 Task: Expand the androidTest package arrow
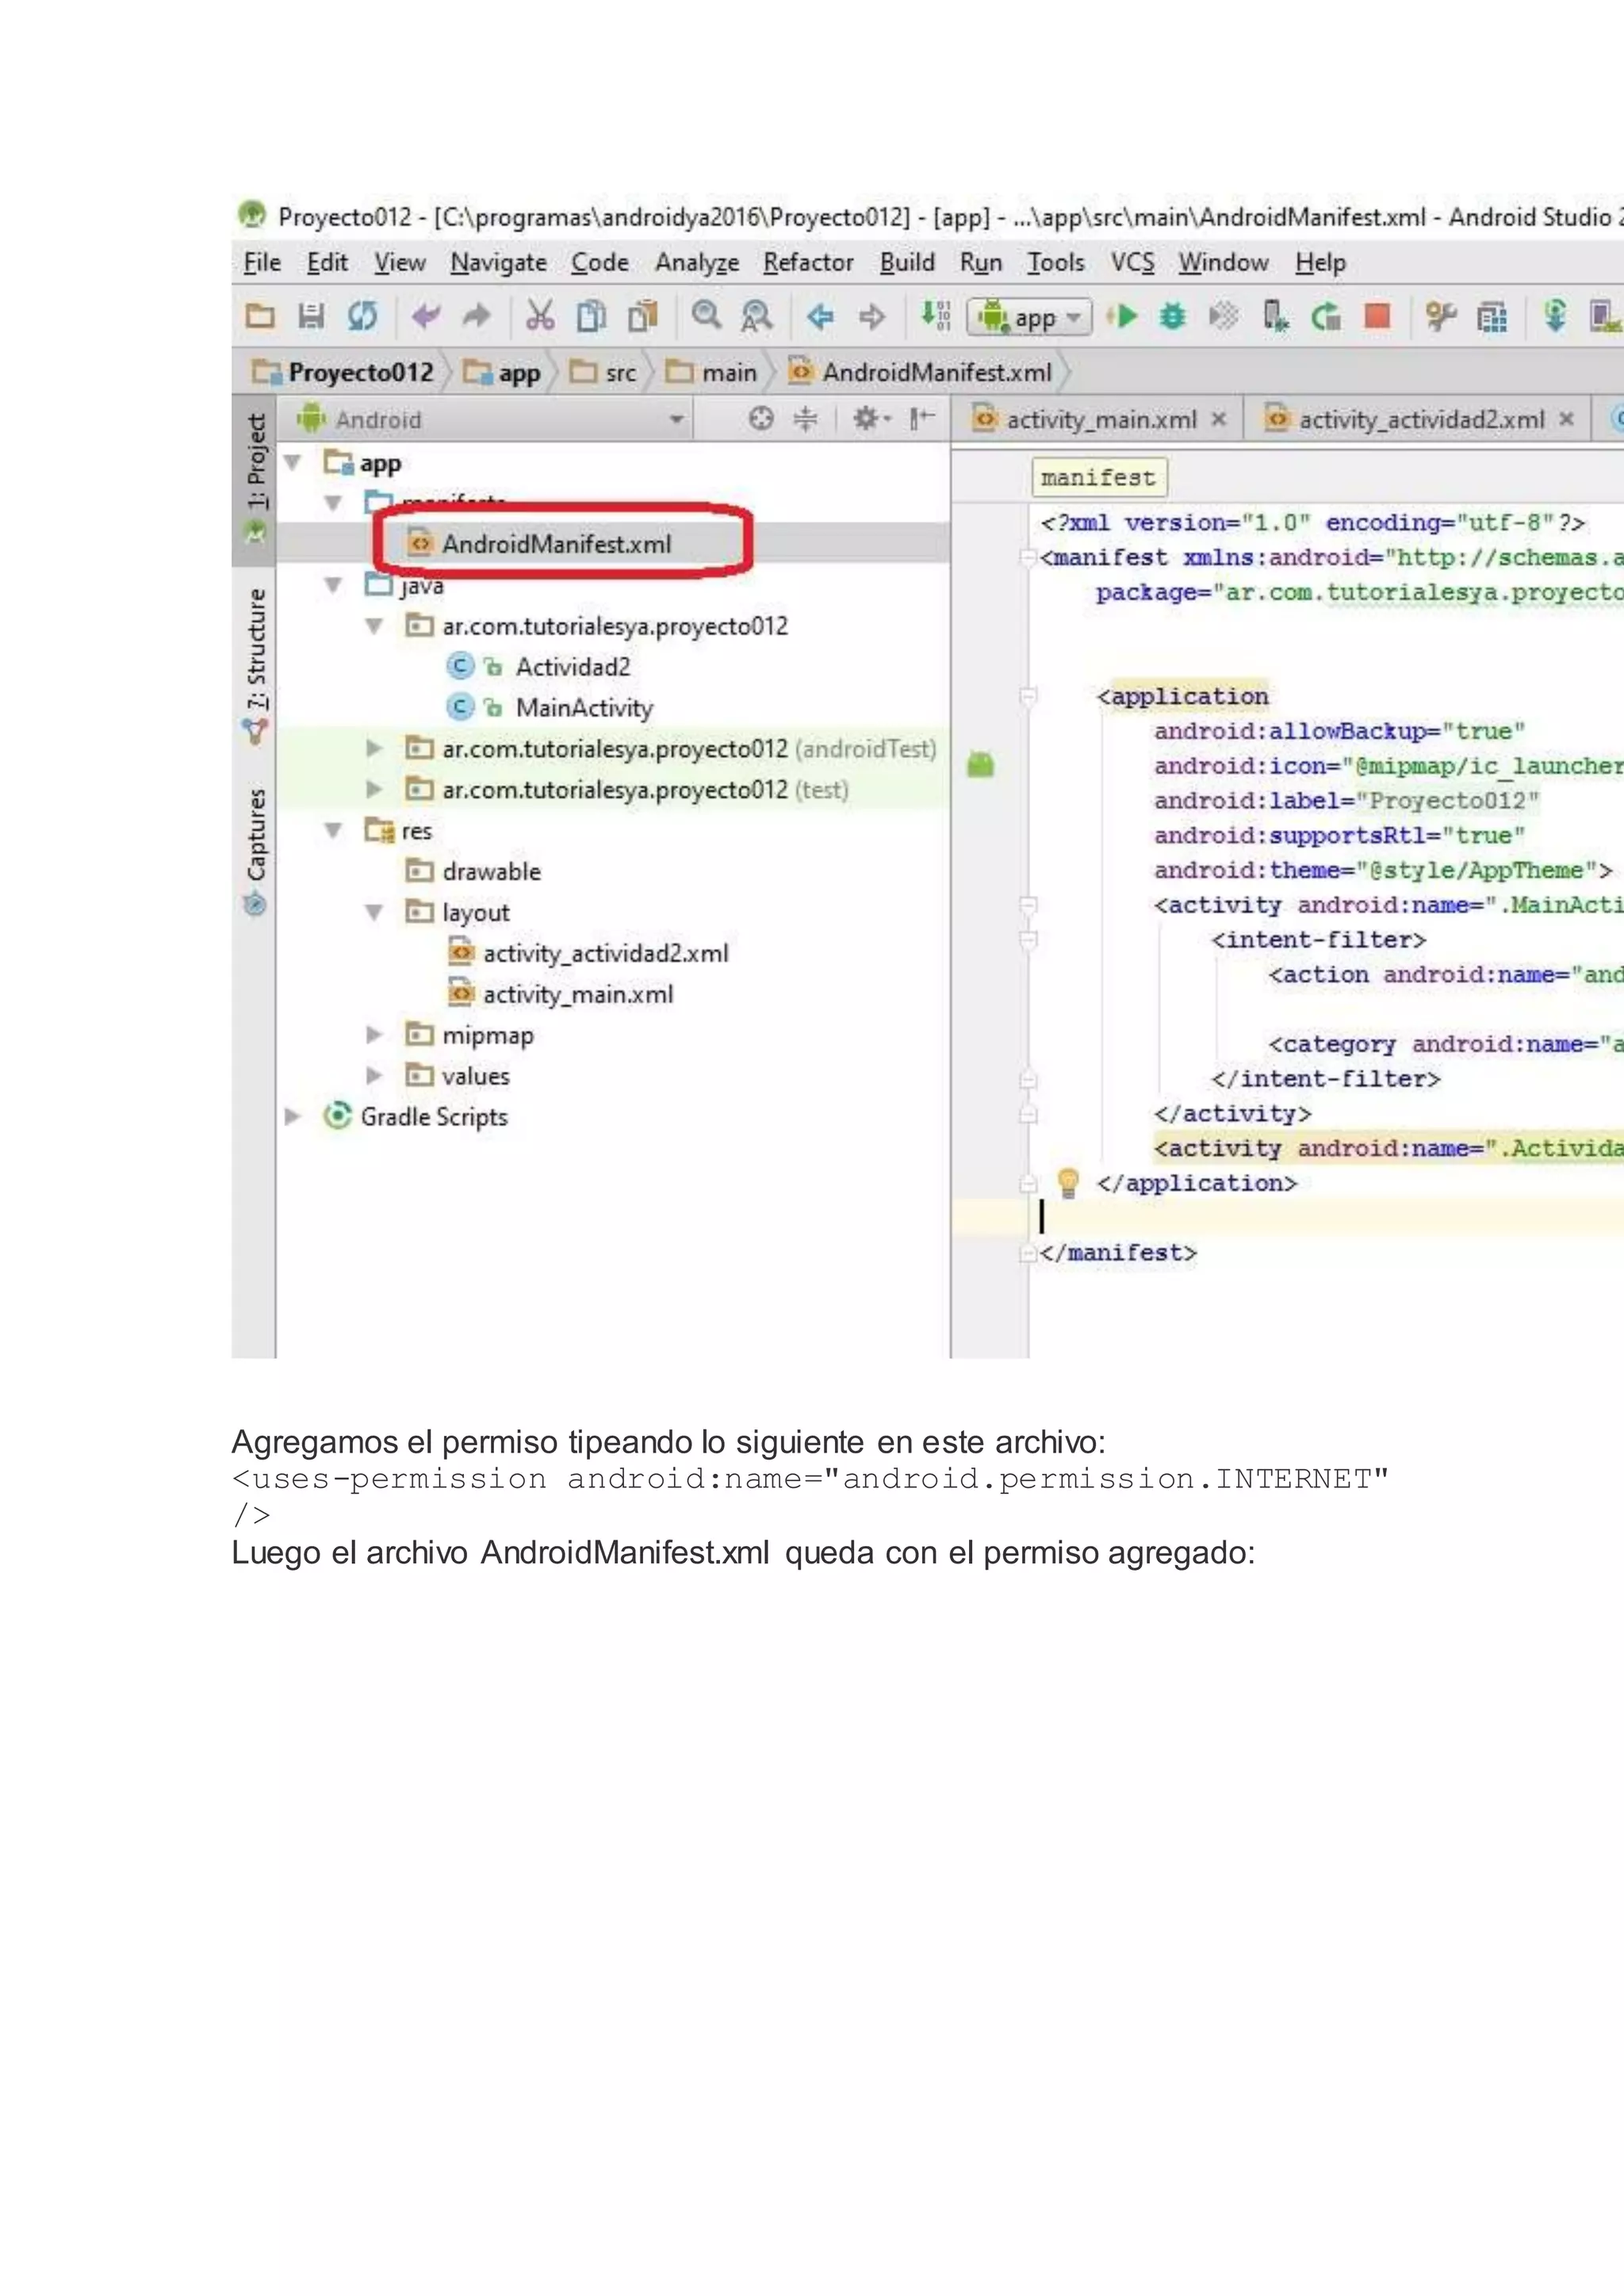[x=375, y=749]
